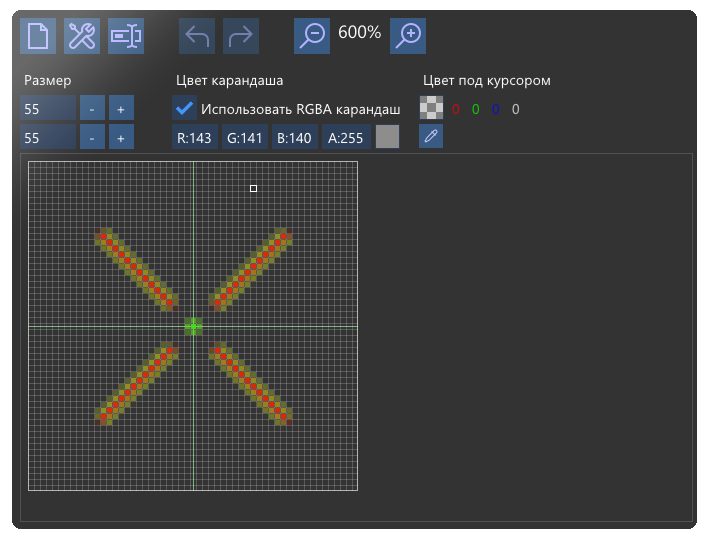This screenshot has width=710, height=540.
Task: Activate the eyedropper color picker tool
Action: point(431,136)
